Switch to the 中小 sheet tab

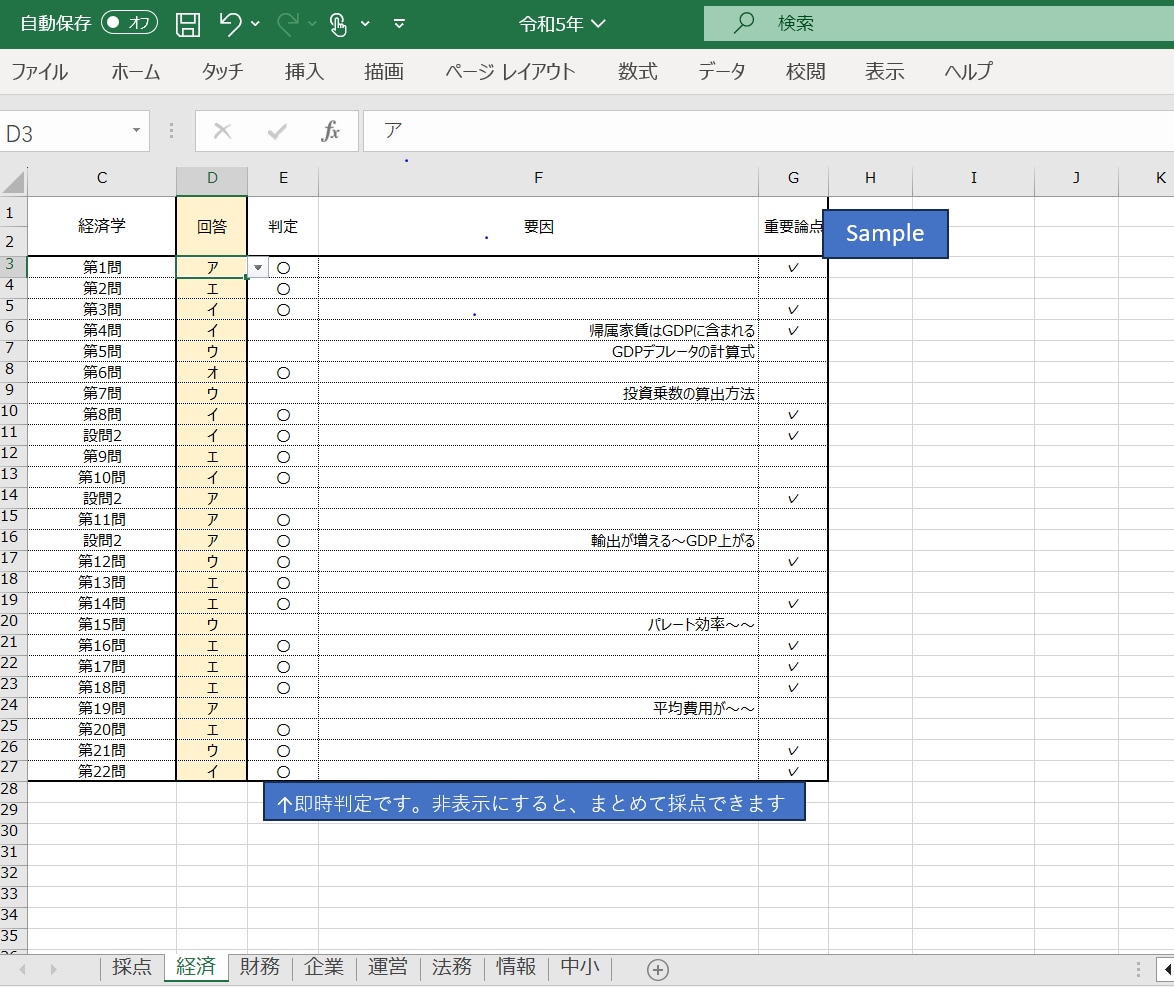(580, 968)
